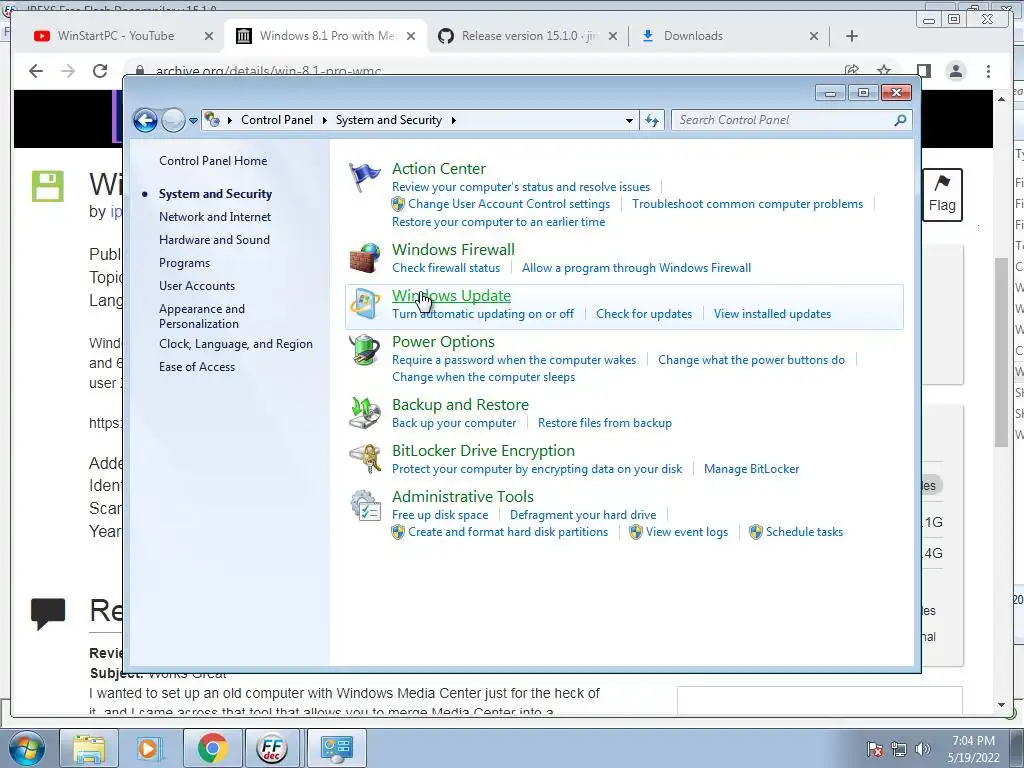
Task: Click Change User Account Control settings
Action: (x=509, y=204)
